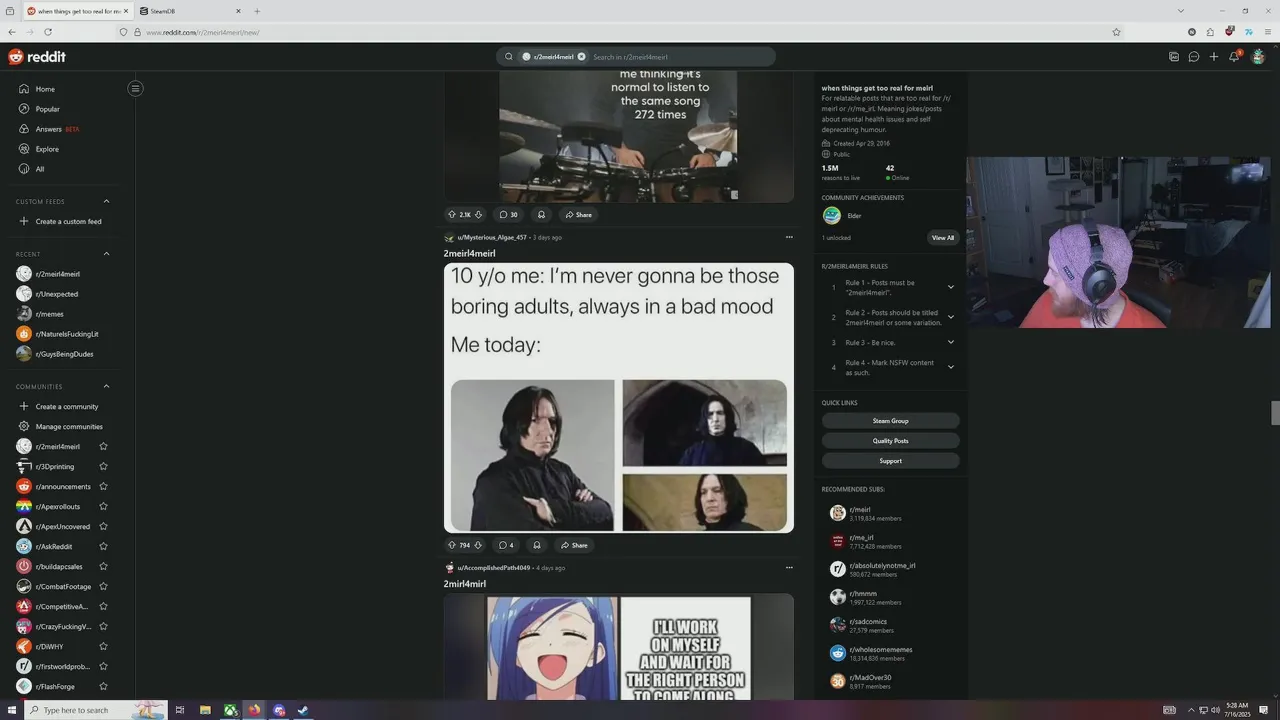This screenshot has height=720, width=1280.
Task: Open the list all tabs dropdown
Action: coord(1182,11)
